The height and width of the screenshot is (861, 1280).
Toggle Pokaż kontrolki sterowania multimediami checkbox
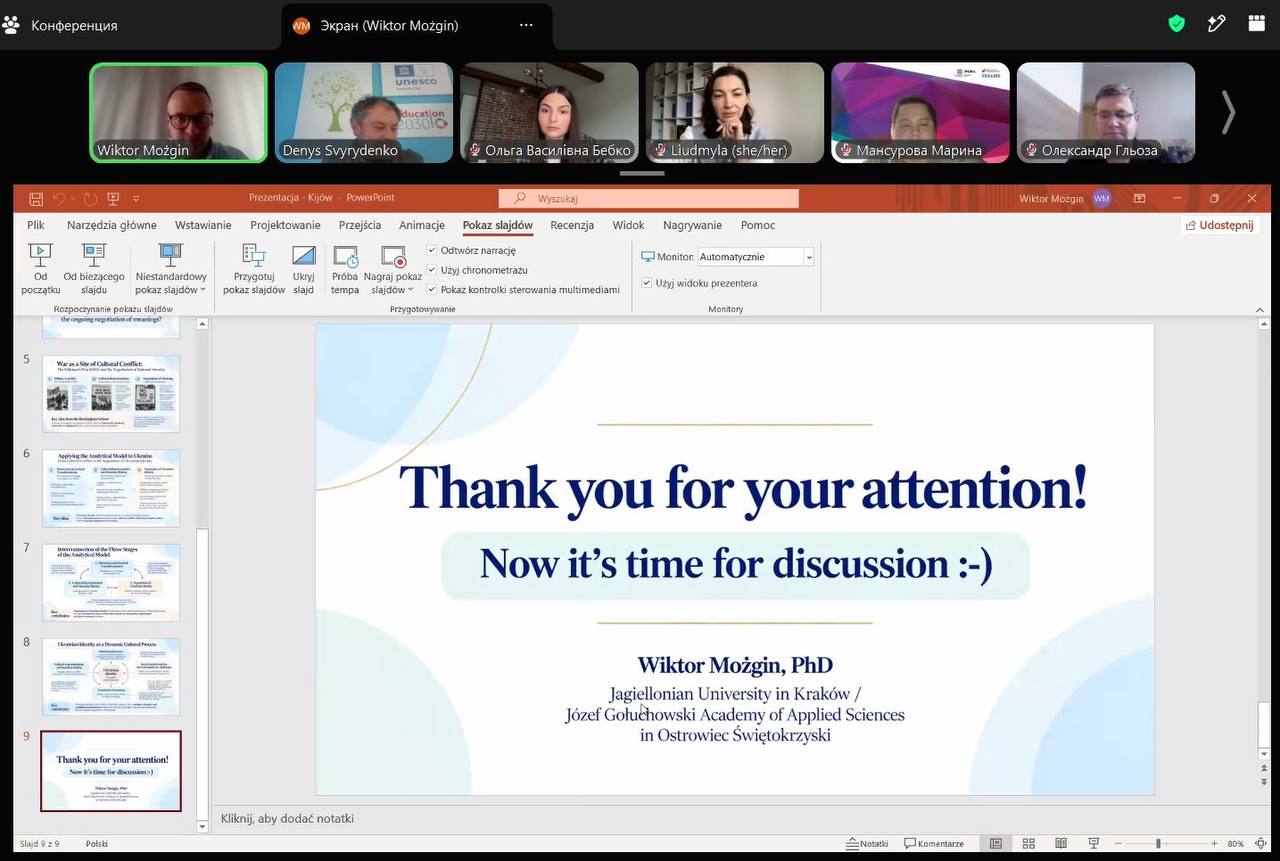432,290
